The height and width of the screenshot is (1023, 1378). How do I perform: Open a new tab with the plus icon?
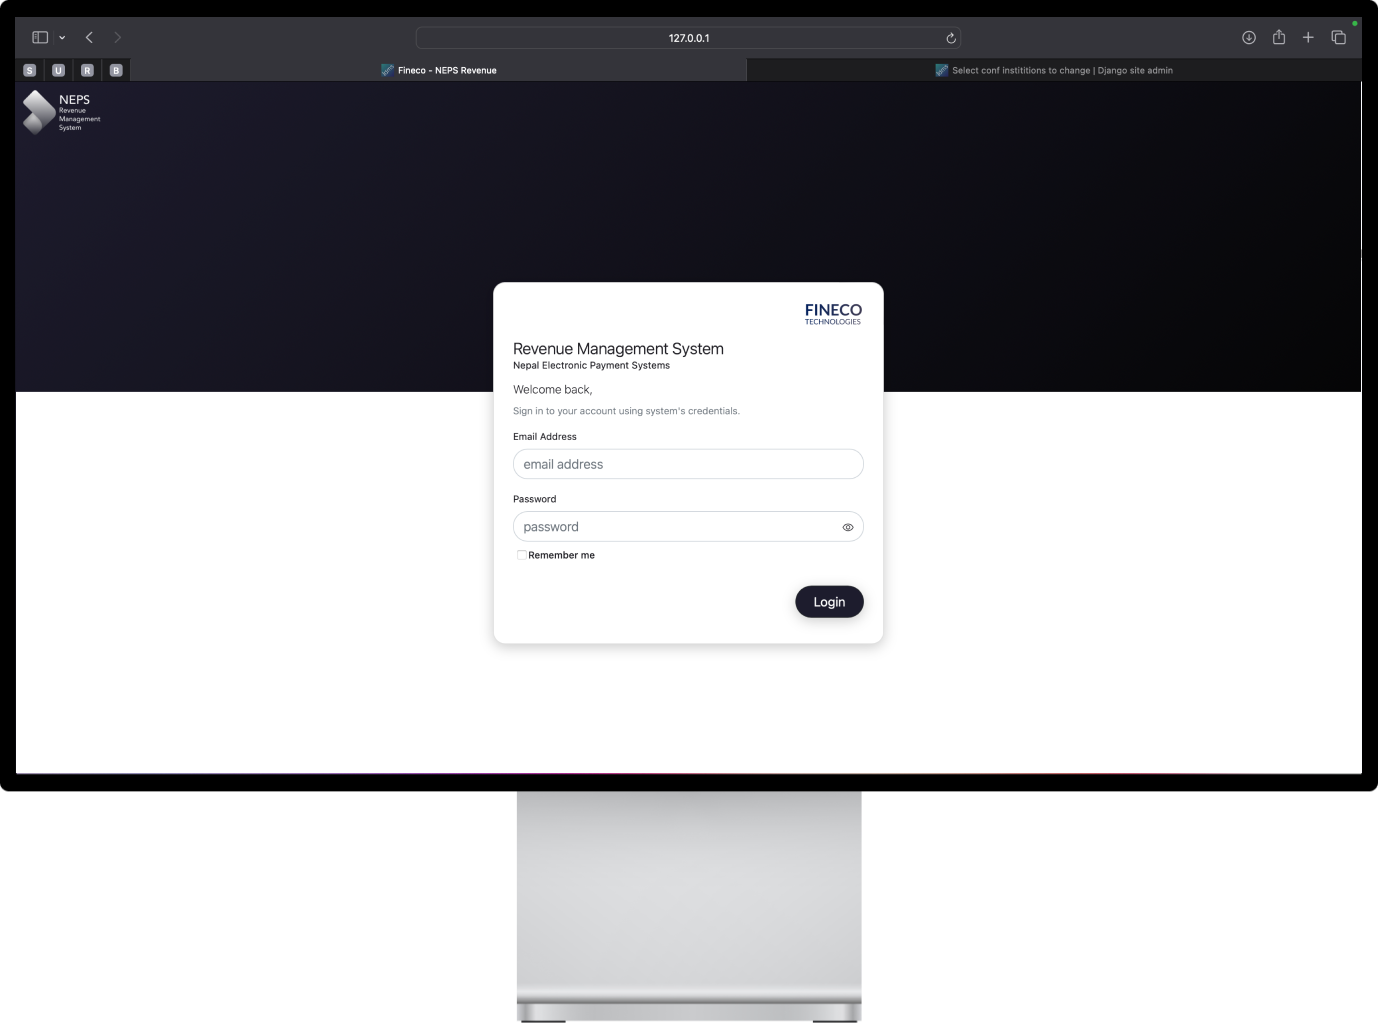(1308, 36)
